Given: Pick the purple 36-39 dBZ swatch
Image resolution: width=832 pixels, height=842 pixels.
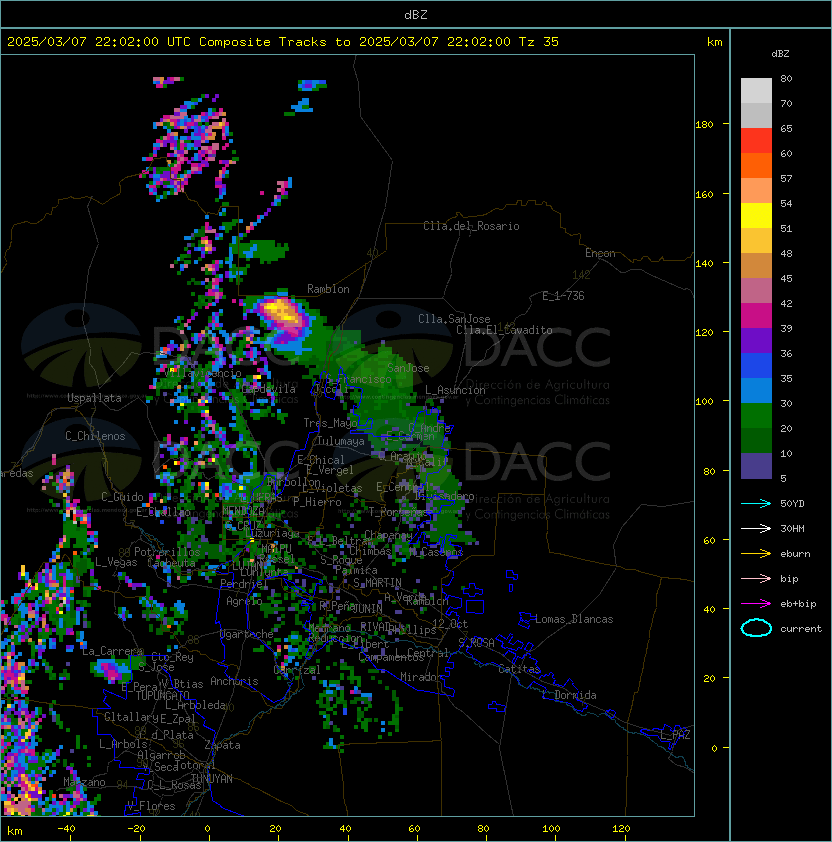Looking at the screenshot, I should point(756,341).
